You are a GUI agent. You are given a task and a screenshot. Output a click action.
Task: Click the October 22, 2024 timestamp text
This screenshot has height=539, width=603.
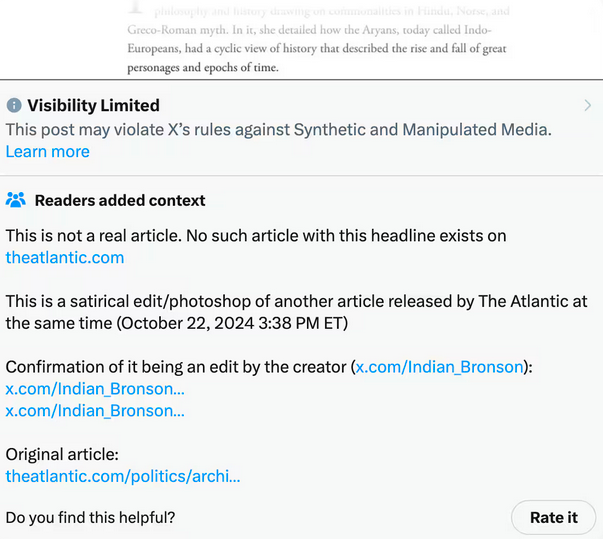[x=232, y=323]
